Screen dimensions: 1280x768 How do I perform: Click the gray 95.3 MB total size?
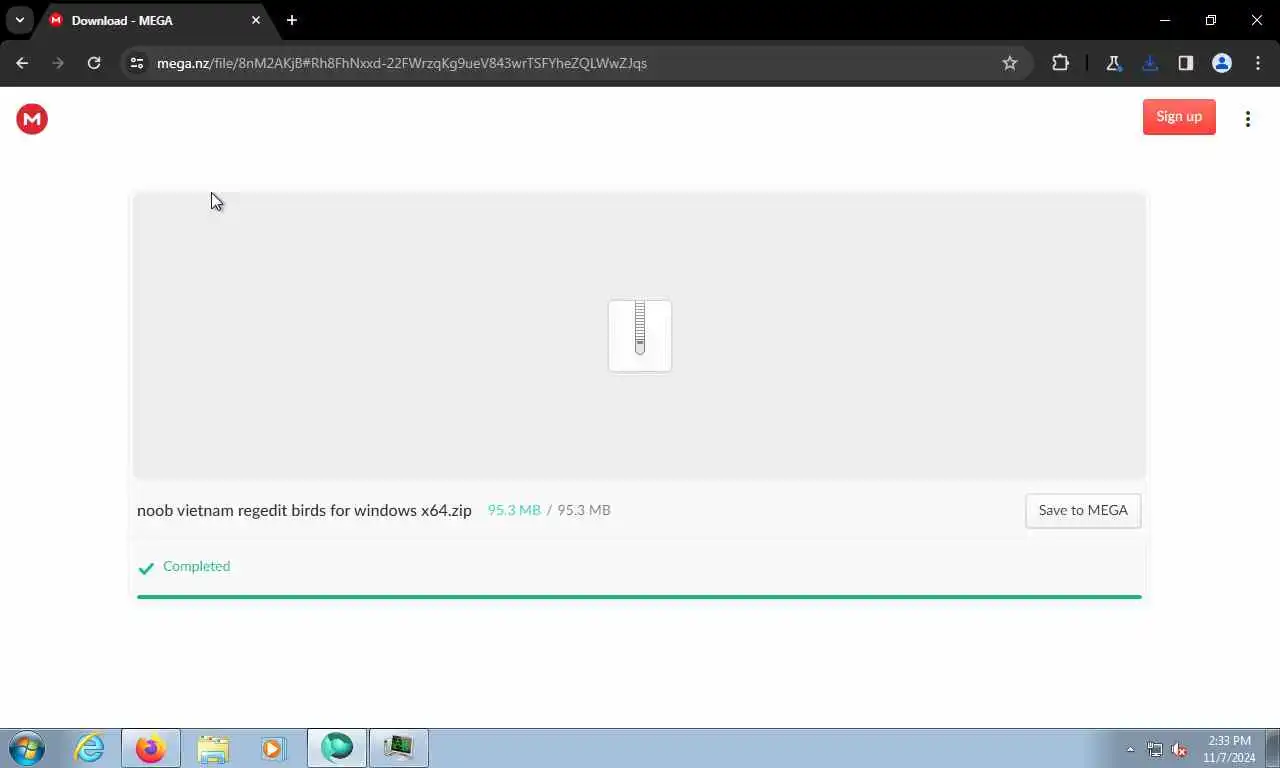pyautogui.click(x=584, y=510)
